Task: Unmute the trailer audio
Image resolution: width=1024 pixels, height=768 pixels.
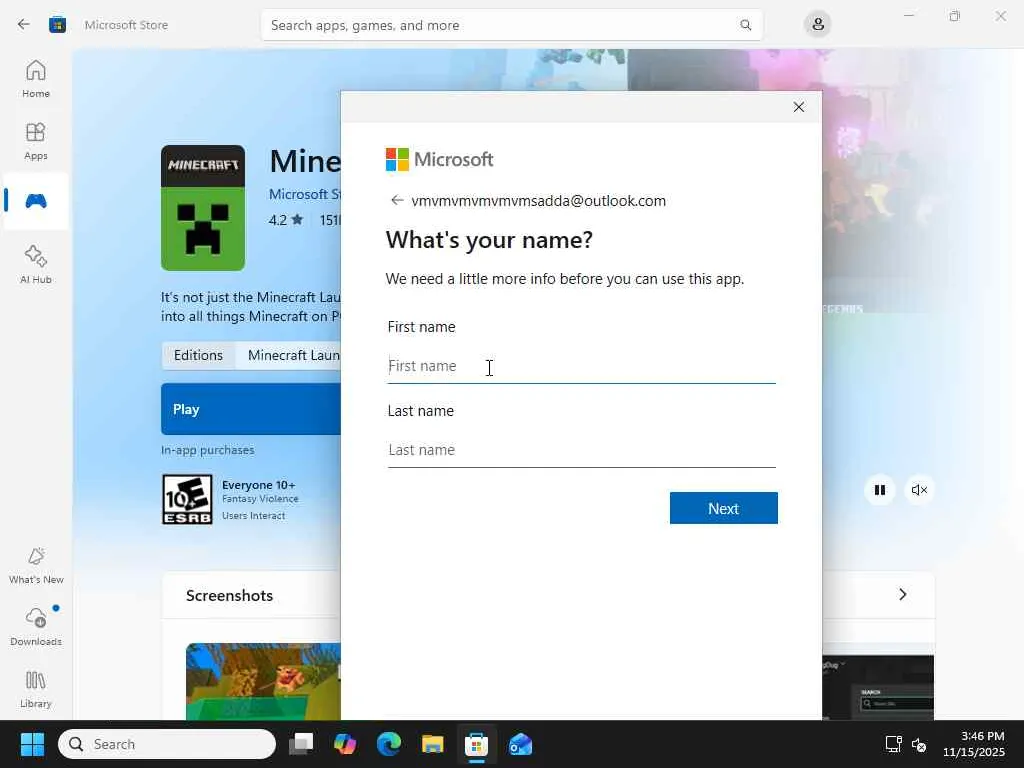Action: coord(919,490)
